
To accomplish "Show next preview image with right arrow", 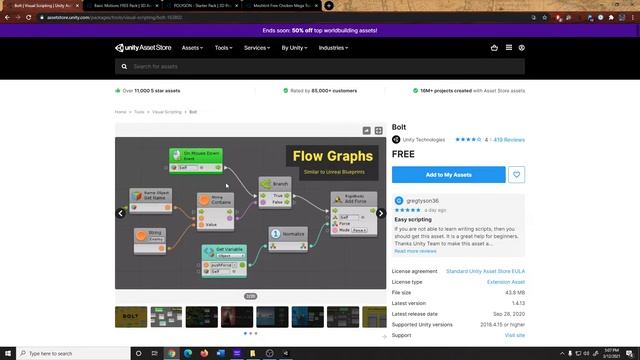I will pos(380,213).
